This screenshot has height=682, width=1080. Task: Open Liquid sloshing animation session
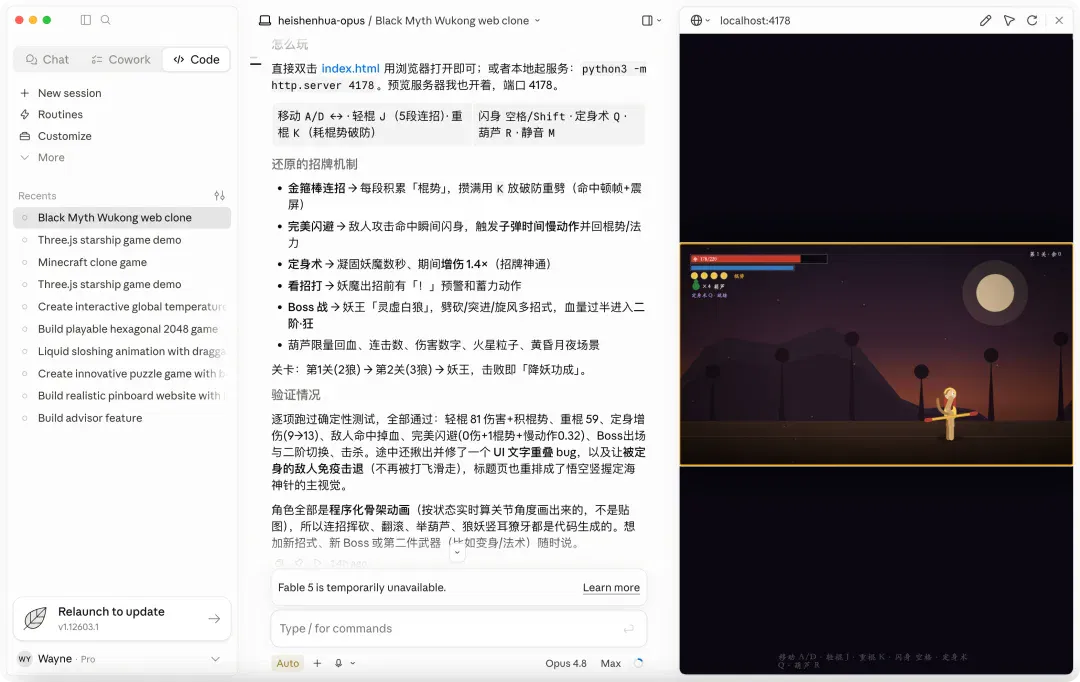tap(122, 351)
